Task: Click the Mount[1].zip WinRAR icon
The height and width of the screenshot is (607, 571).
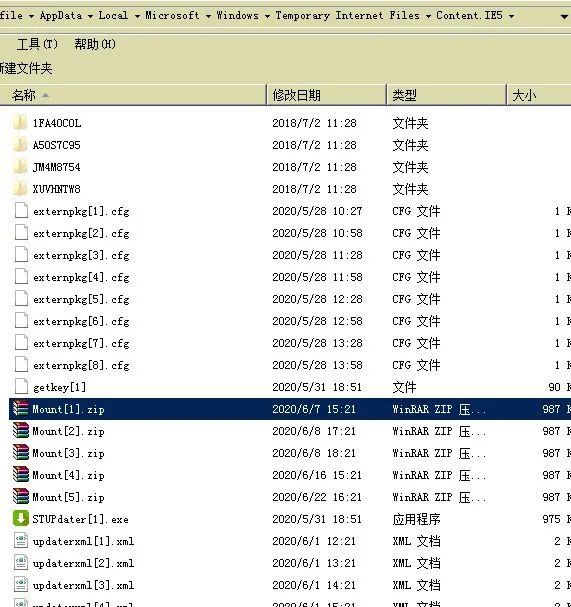Action: (x=21, y=409)
